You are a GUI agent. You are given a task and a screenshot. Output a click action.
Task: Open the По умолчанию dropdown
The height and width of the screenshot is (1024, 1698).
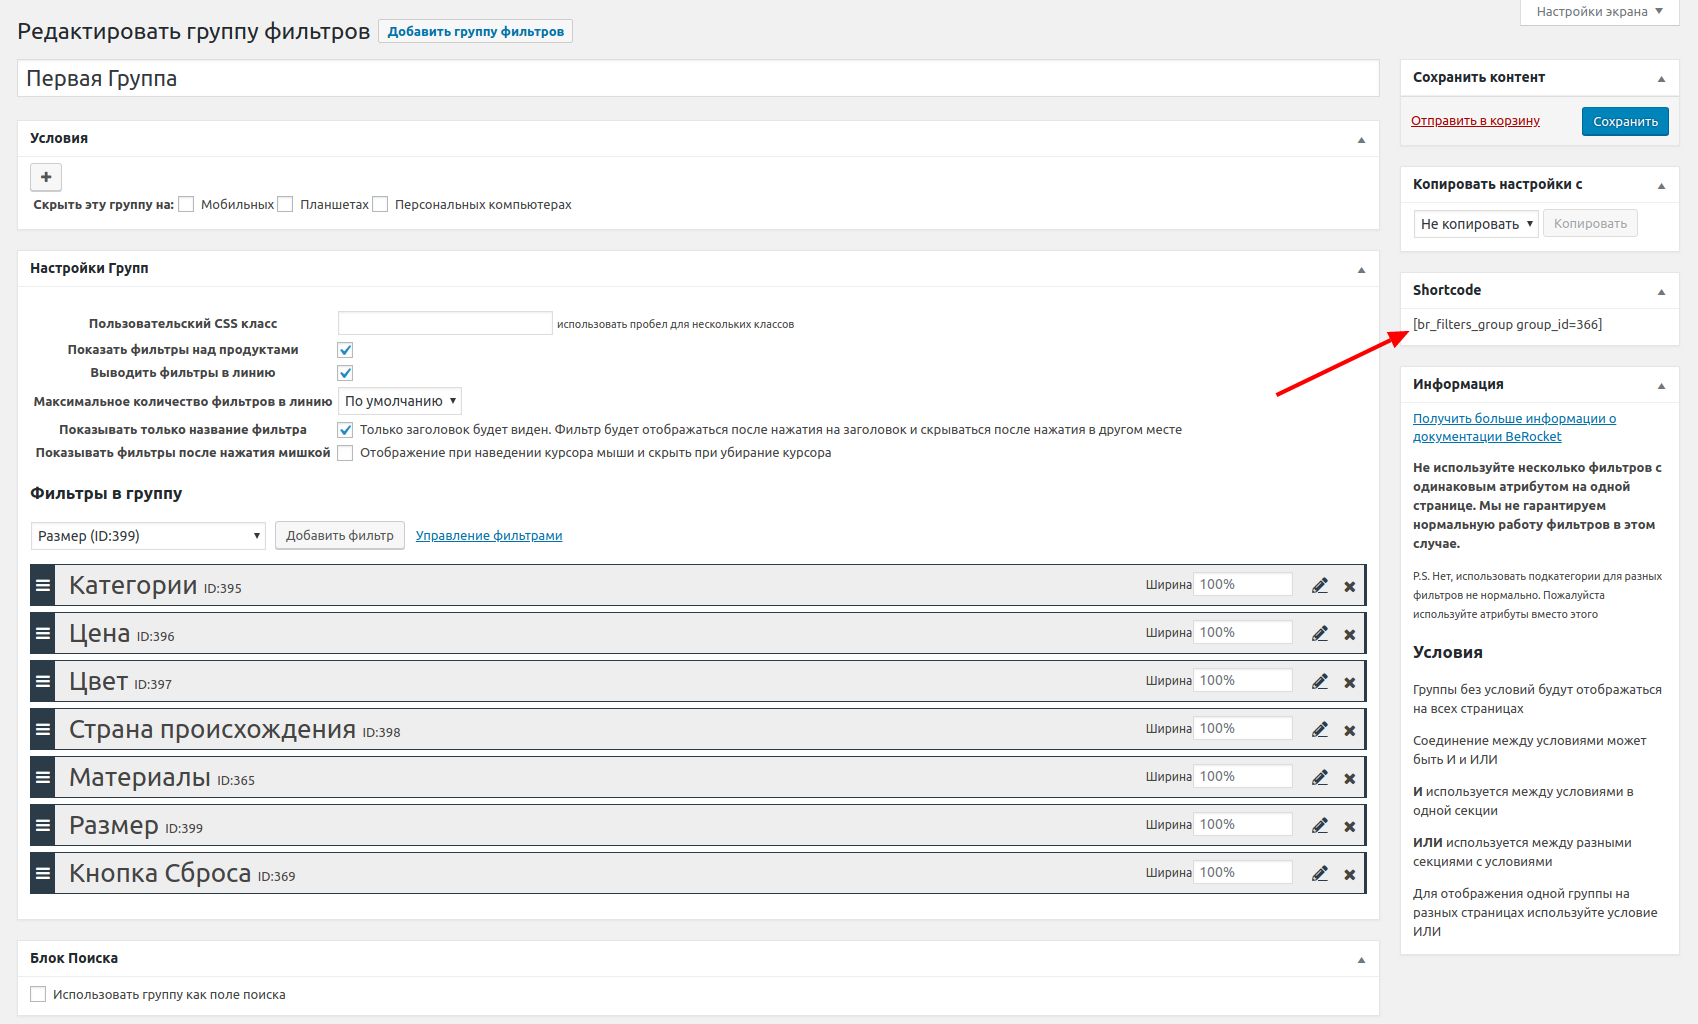(x=400, y=401)
